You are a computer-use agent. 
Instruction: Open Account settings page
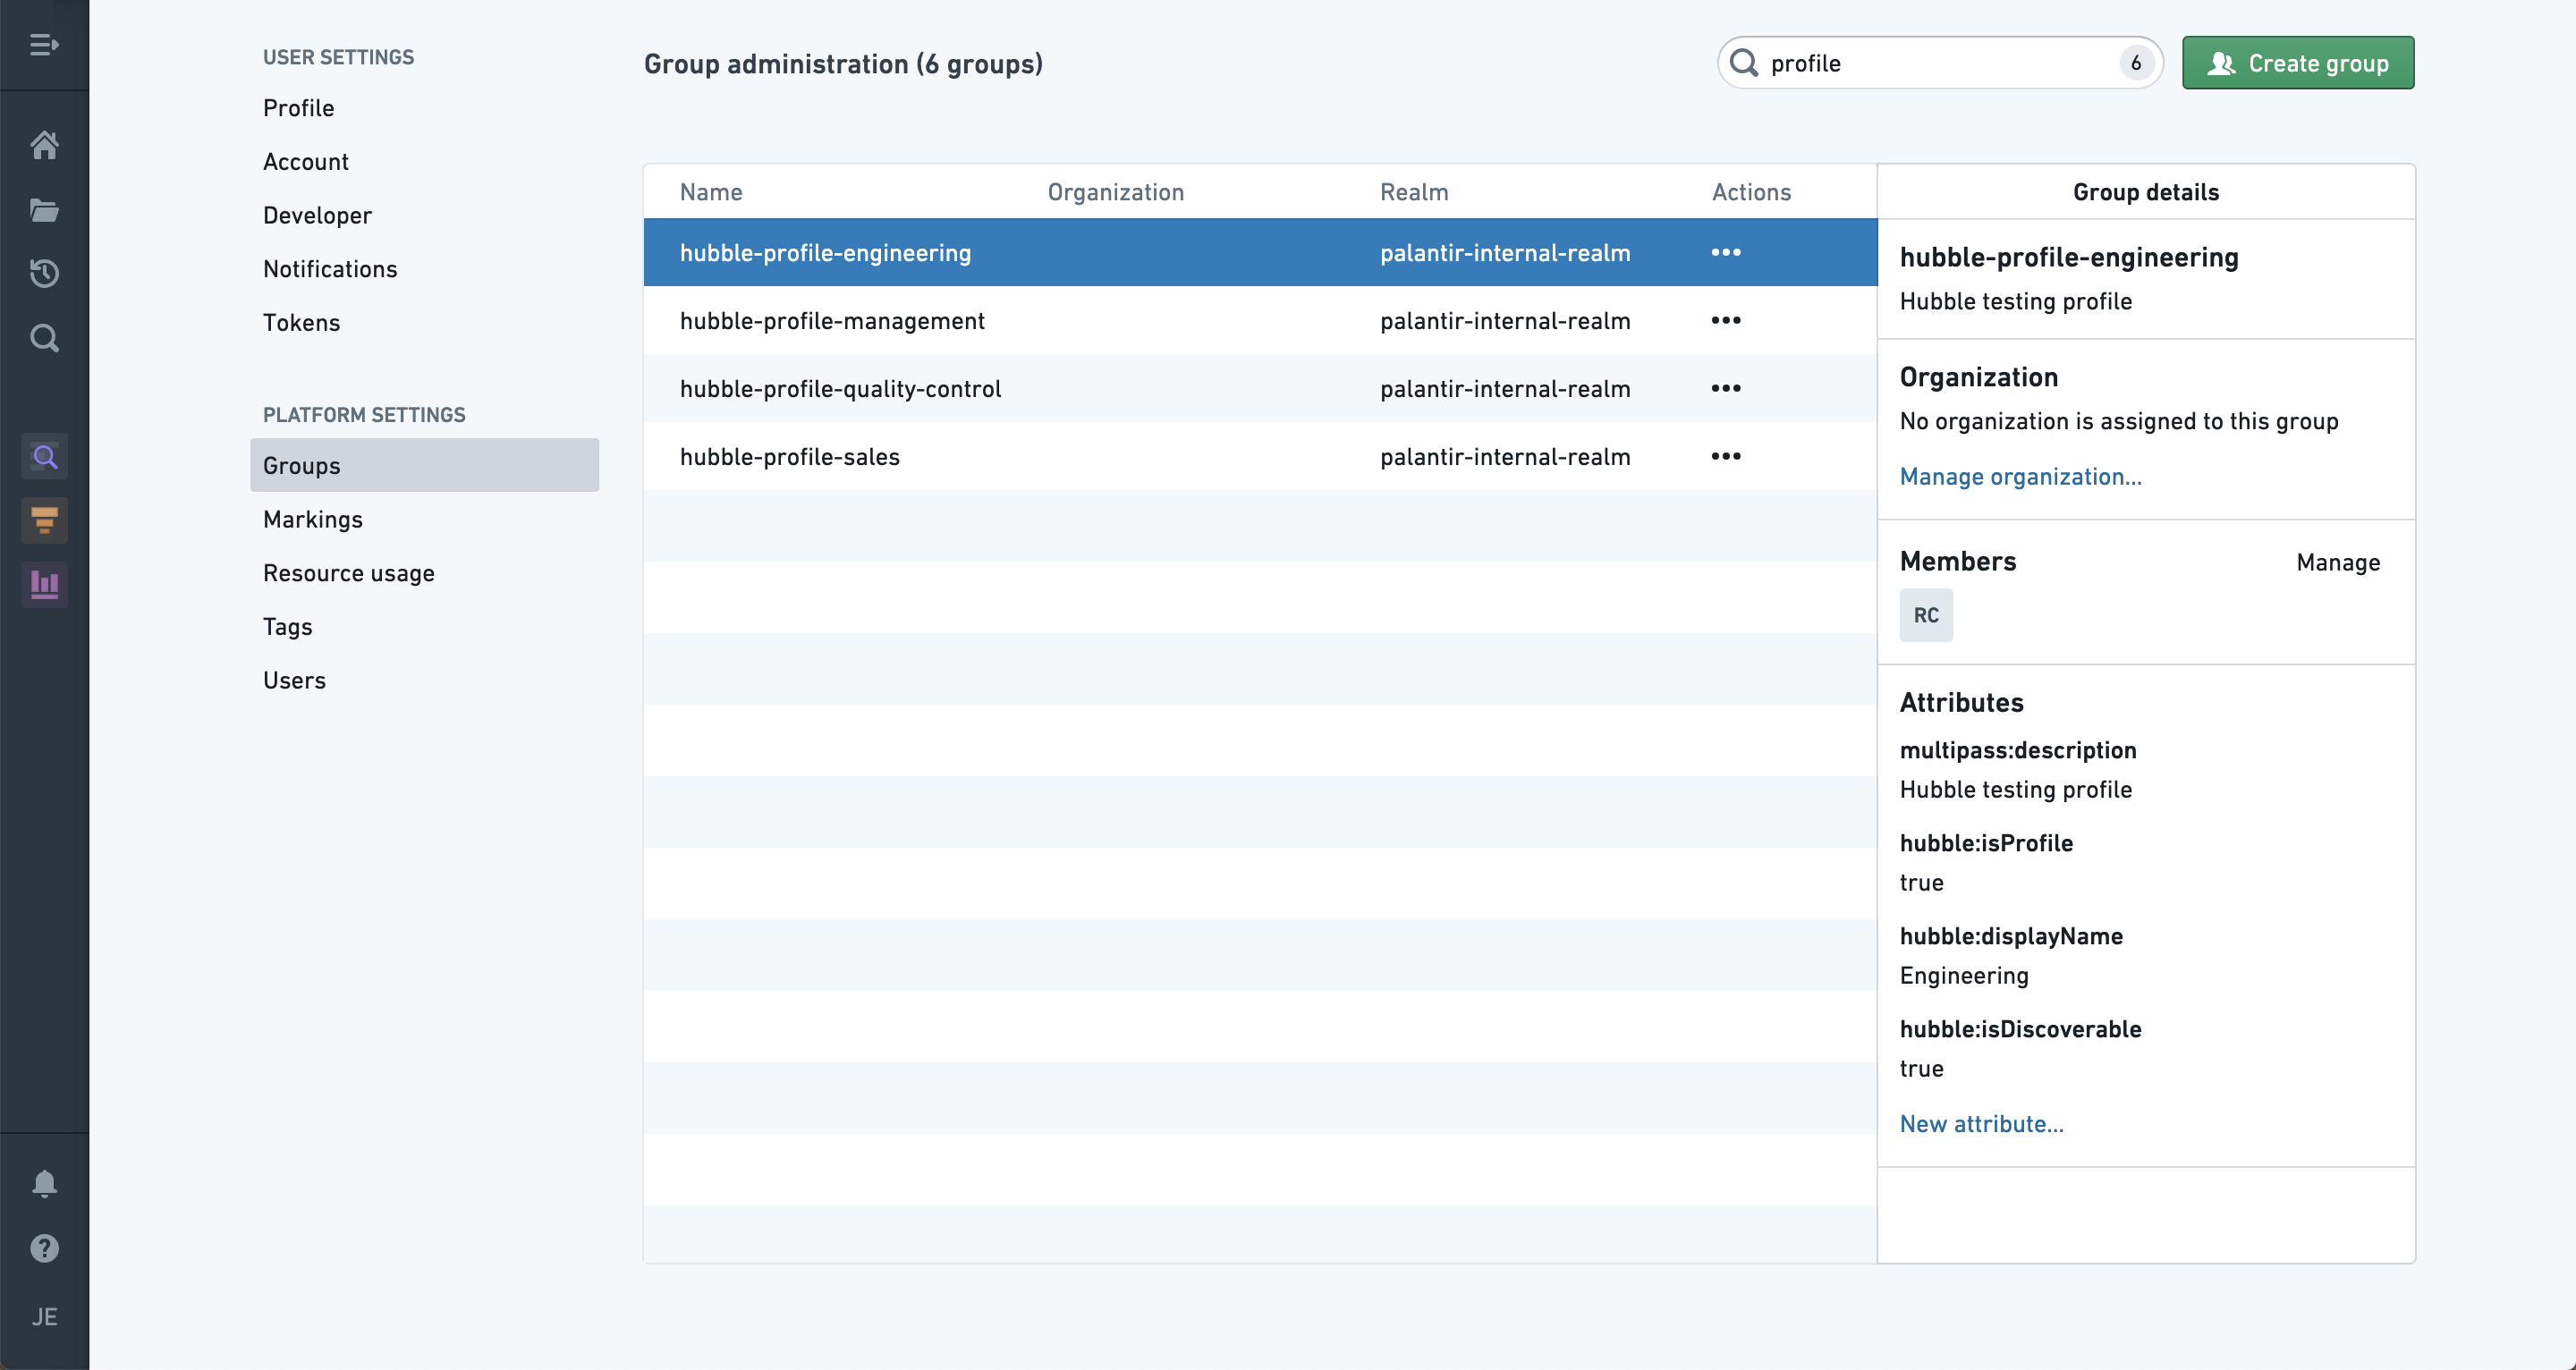pos(306,162)
